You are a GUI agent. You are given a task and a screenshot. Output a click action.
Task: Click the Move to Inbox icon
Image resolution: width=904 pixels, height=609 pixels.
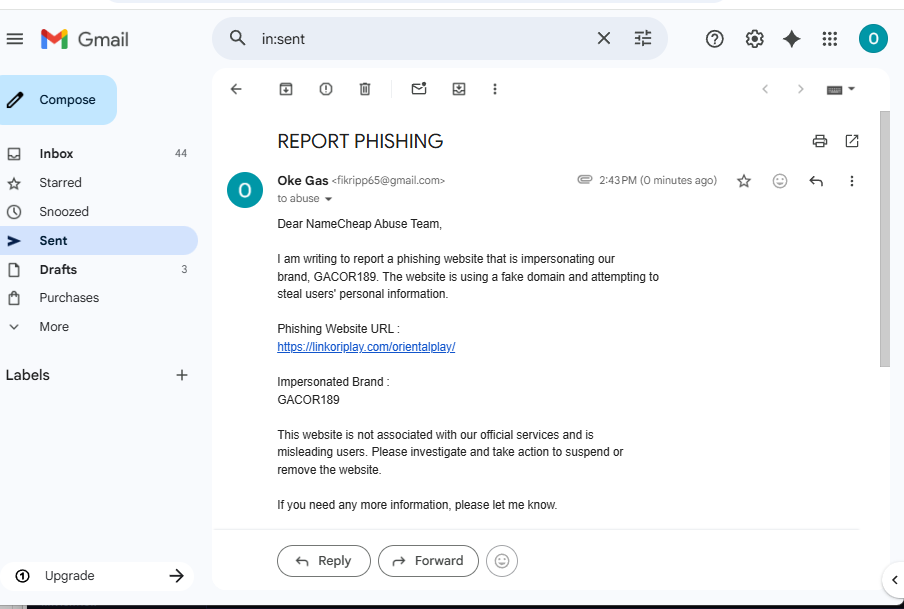[x=459, y=89]
